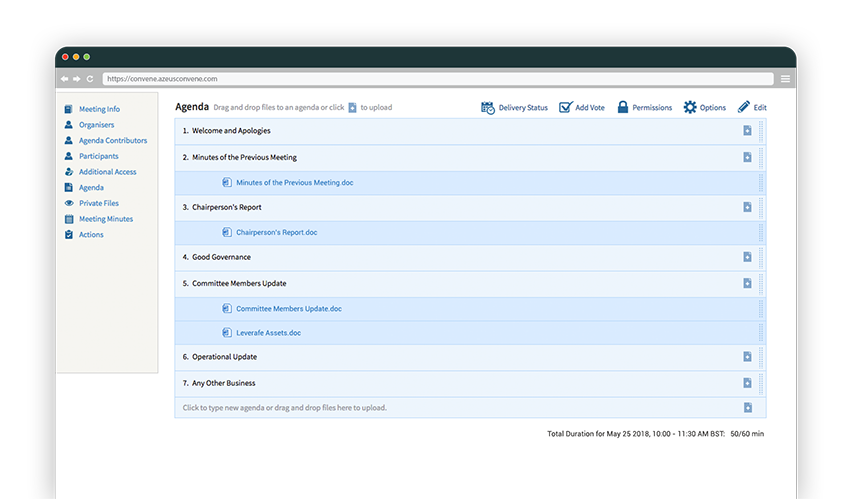Click upload icon in new agenda row

(x=748, y=408)
